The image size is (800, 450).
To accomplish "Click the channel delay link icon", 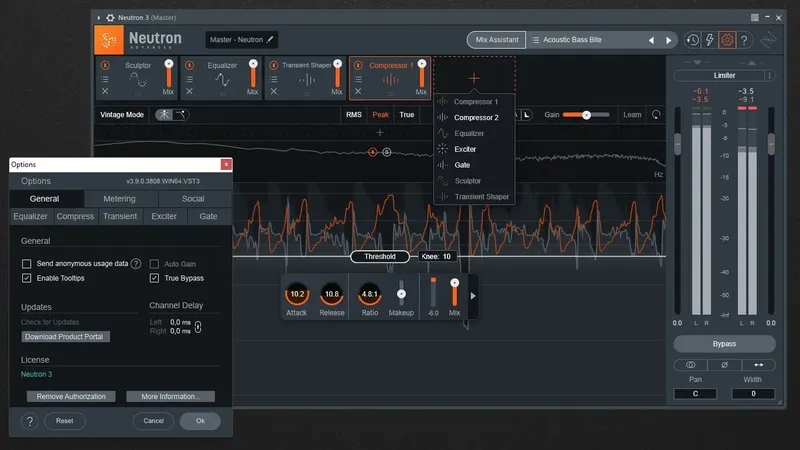I will (x=198, y=327).
